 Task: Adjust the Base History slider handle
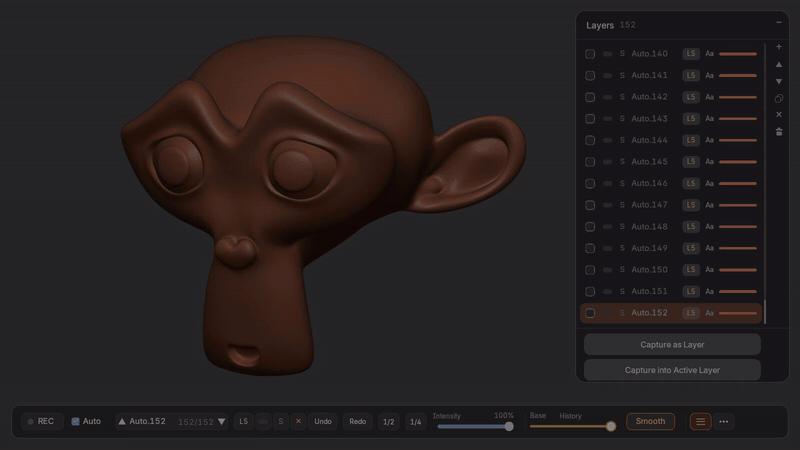[x=611, y=427]
